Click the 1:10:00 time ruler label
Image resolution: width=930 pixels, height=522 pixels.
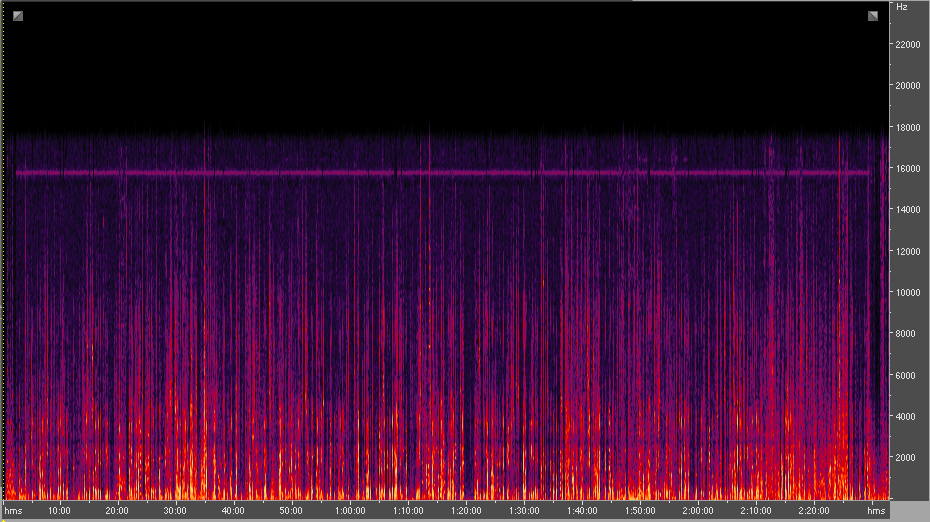[408, 511]
